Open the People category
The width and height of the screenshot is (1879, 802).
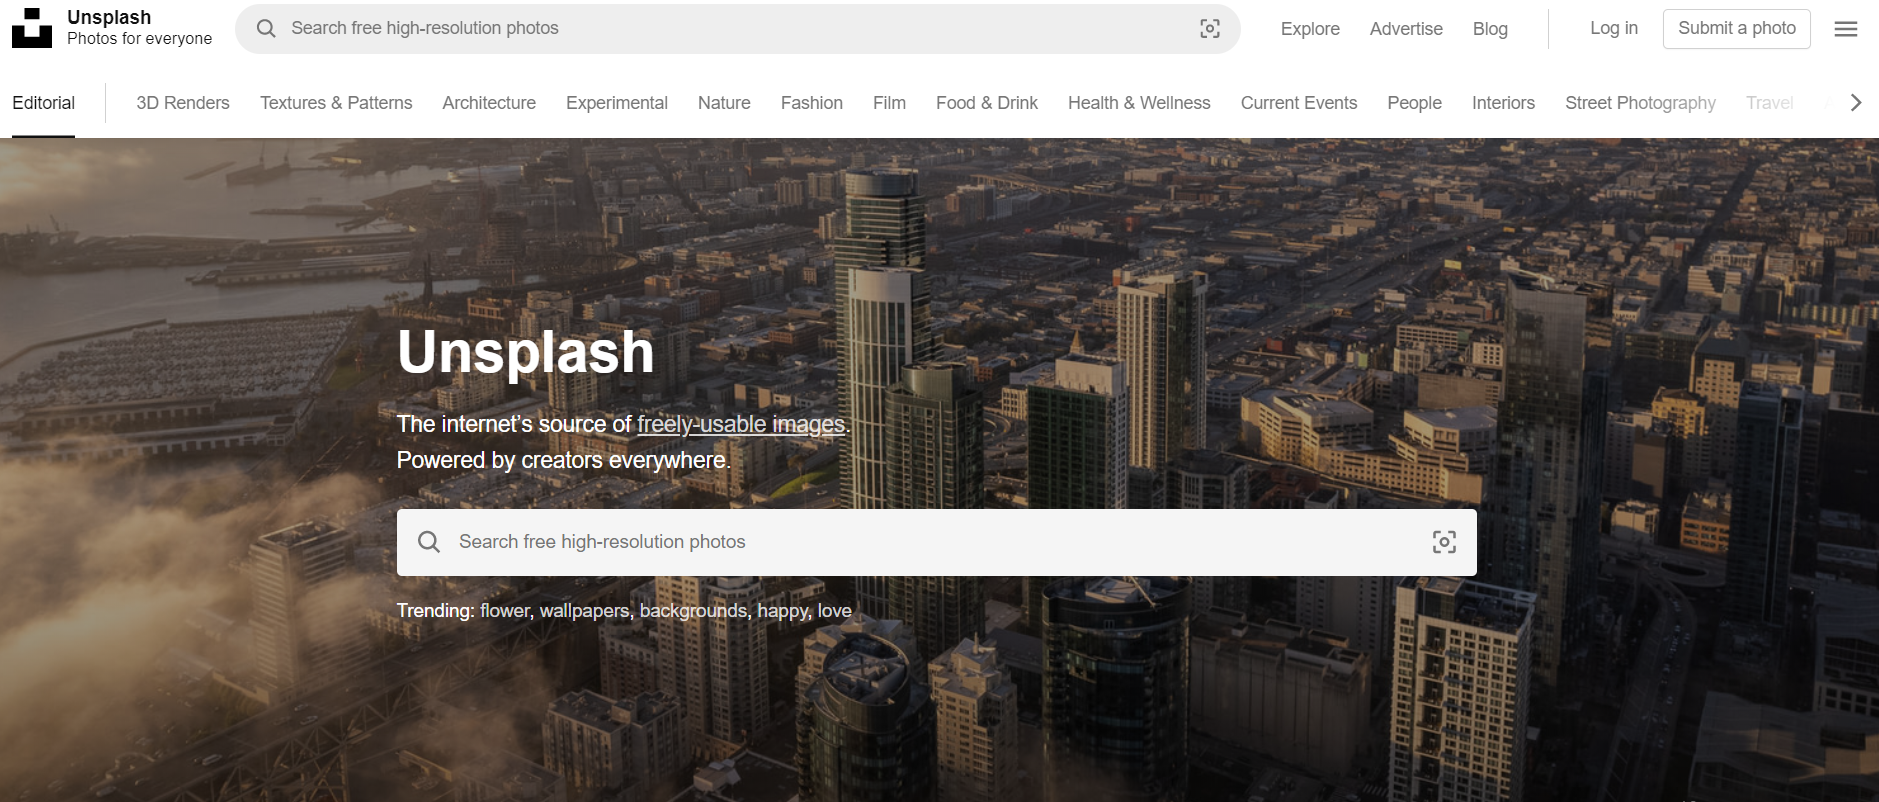tap(1414, 103)
